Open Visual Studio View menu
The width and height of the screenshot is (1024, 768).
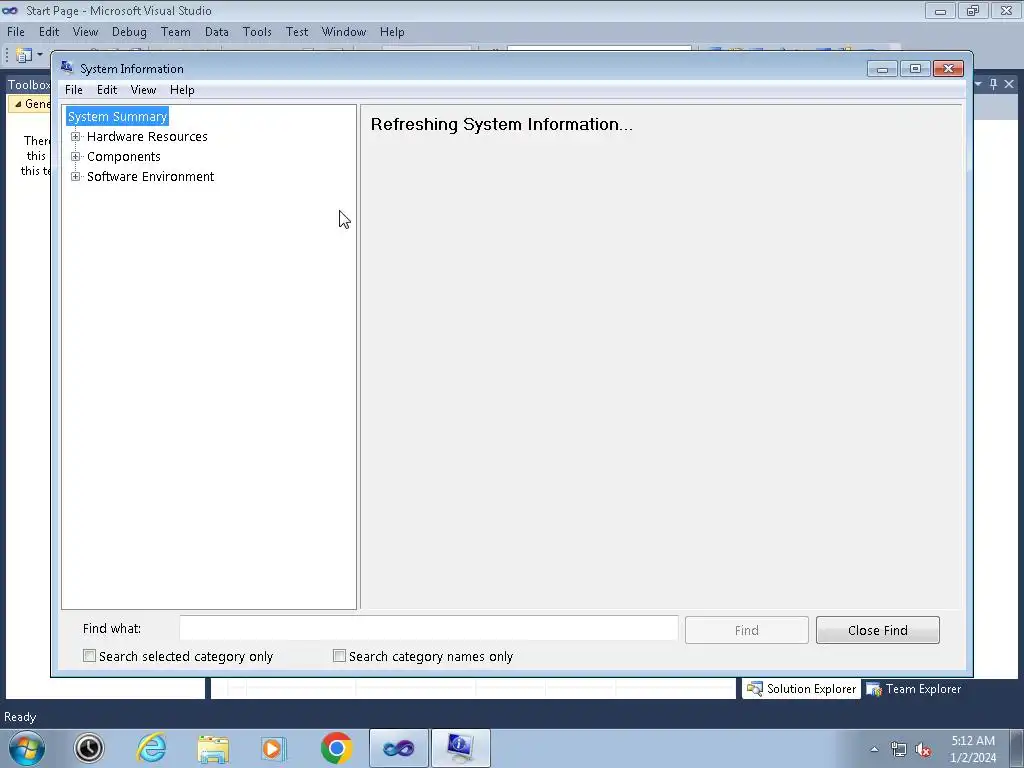[86, 32]
